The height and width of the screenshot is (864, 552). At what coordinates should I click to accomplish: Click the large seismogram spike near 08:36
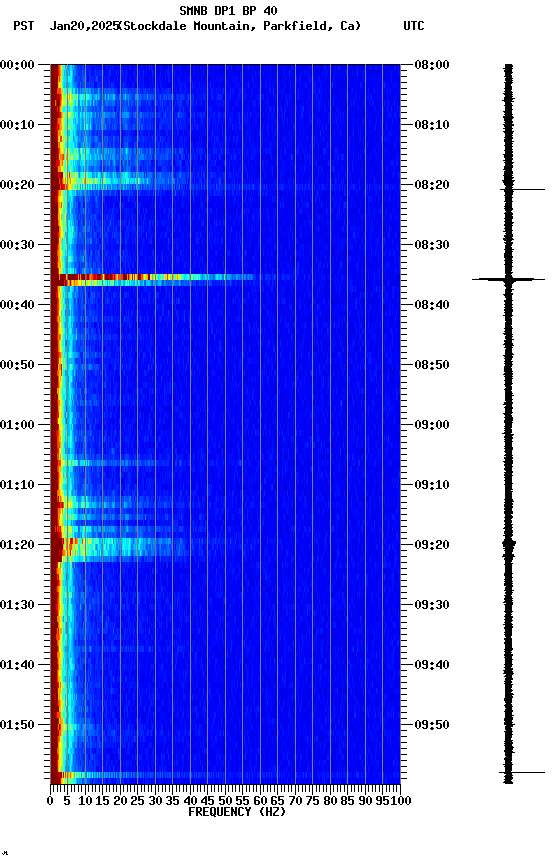pos(508,279)
